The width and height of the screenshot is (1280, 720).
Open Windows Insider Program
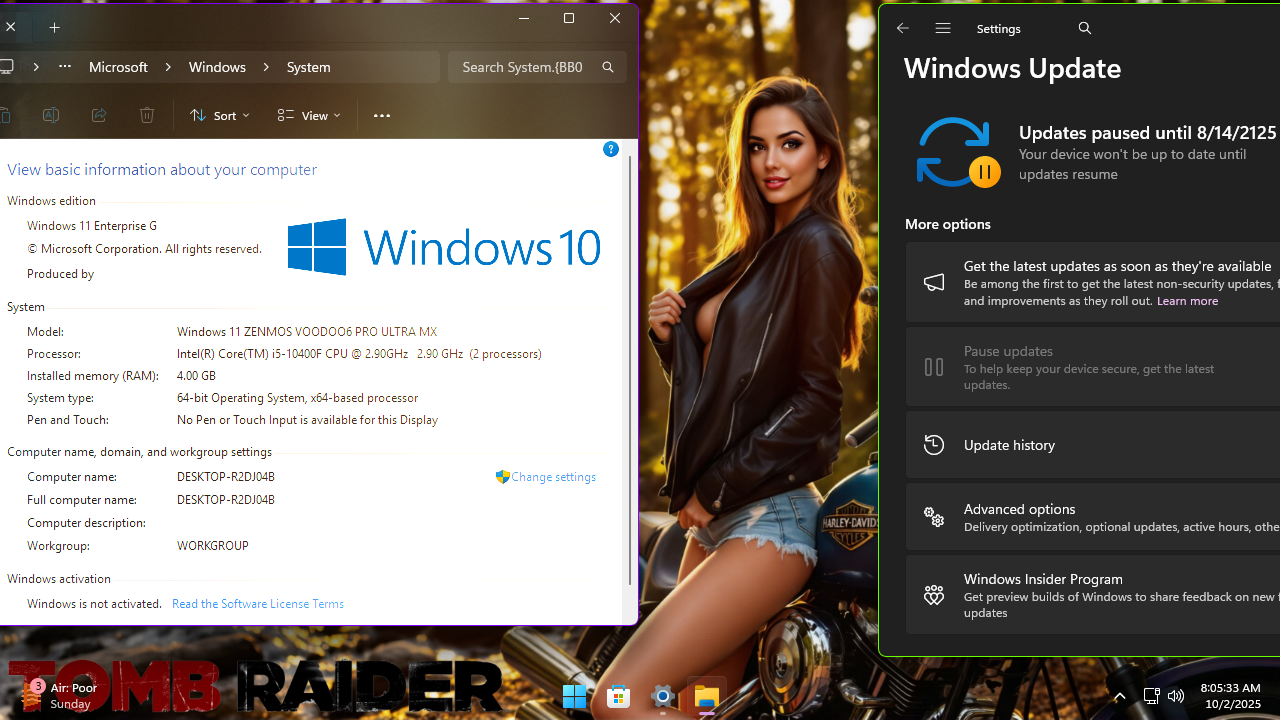(x=1093, y=595)
